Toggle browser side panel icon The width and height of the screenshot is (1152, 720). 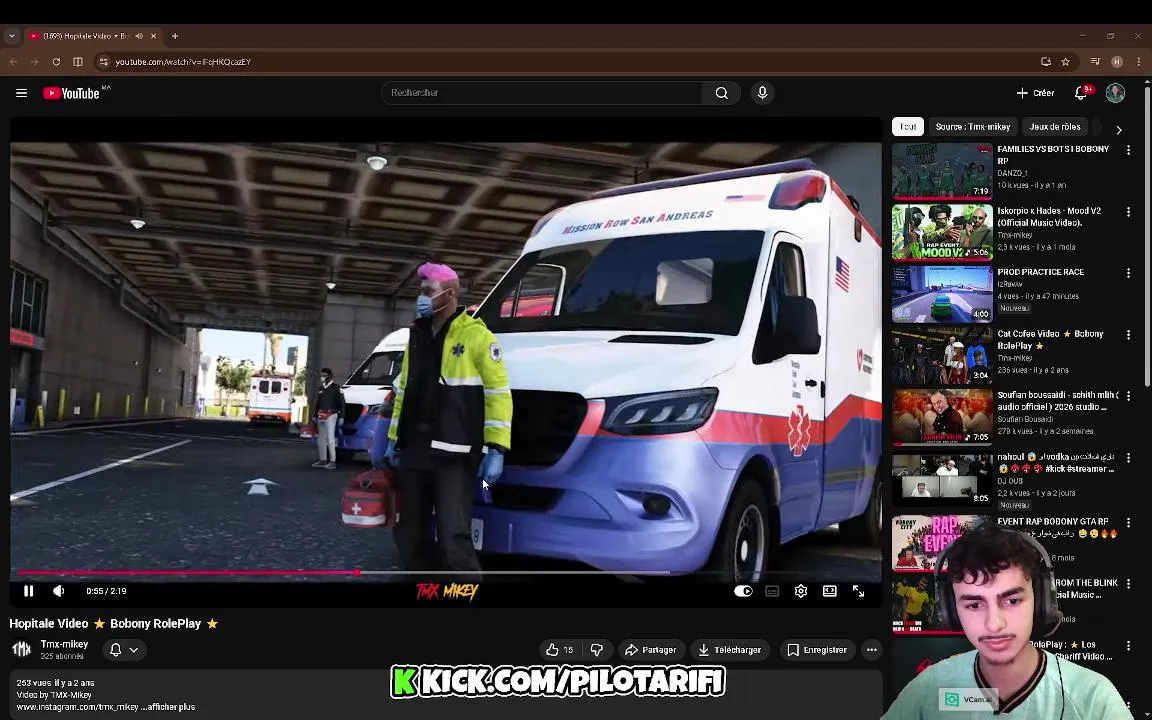[x=78, y=62]
